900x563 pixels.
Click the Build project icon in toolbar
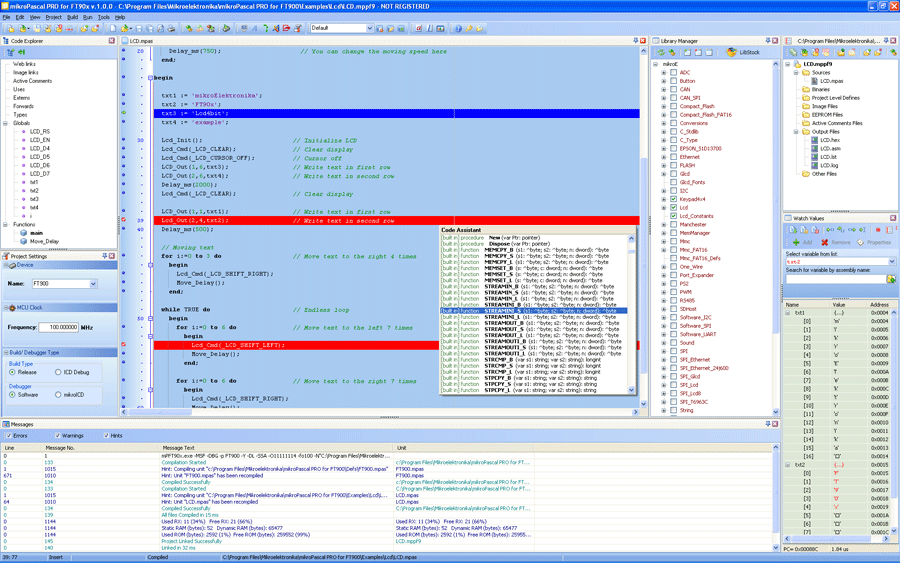point(189,28)
